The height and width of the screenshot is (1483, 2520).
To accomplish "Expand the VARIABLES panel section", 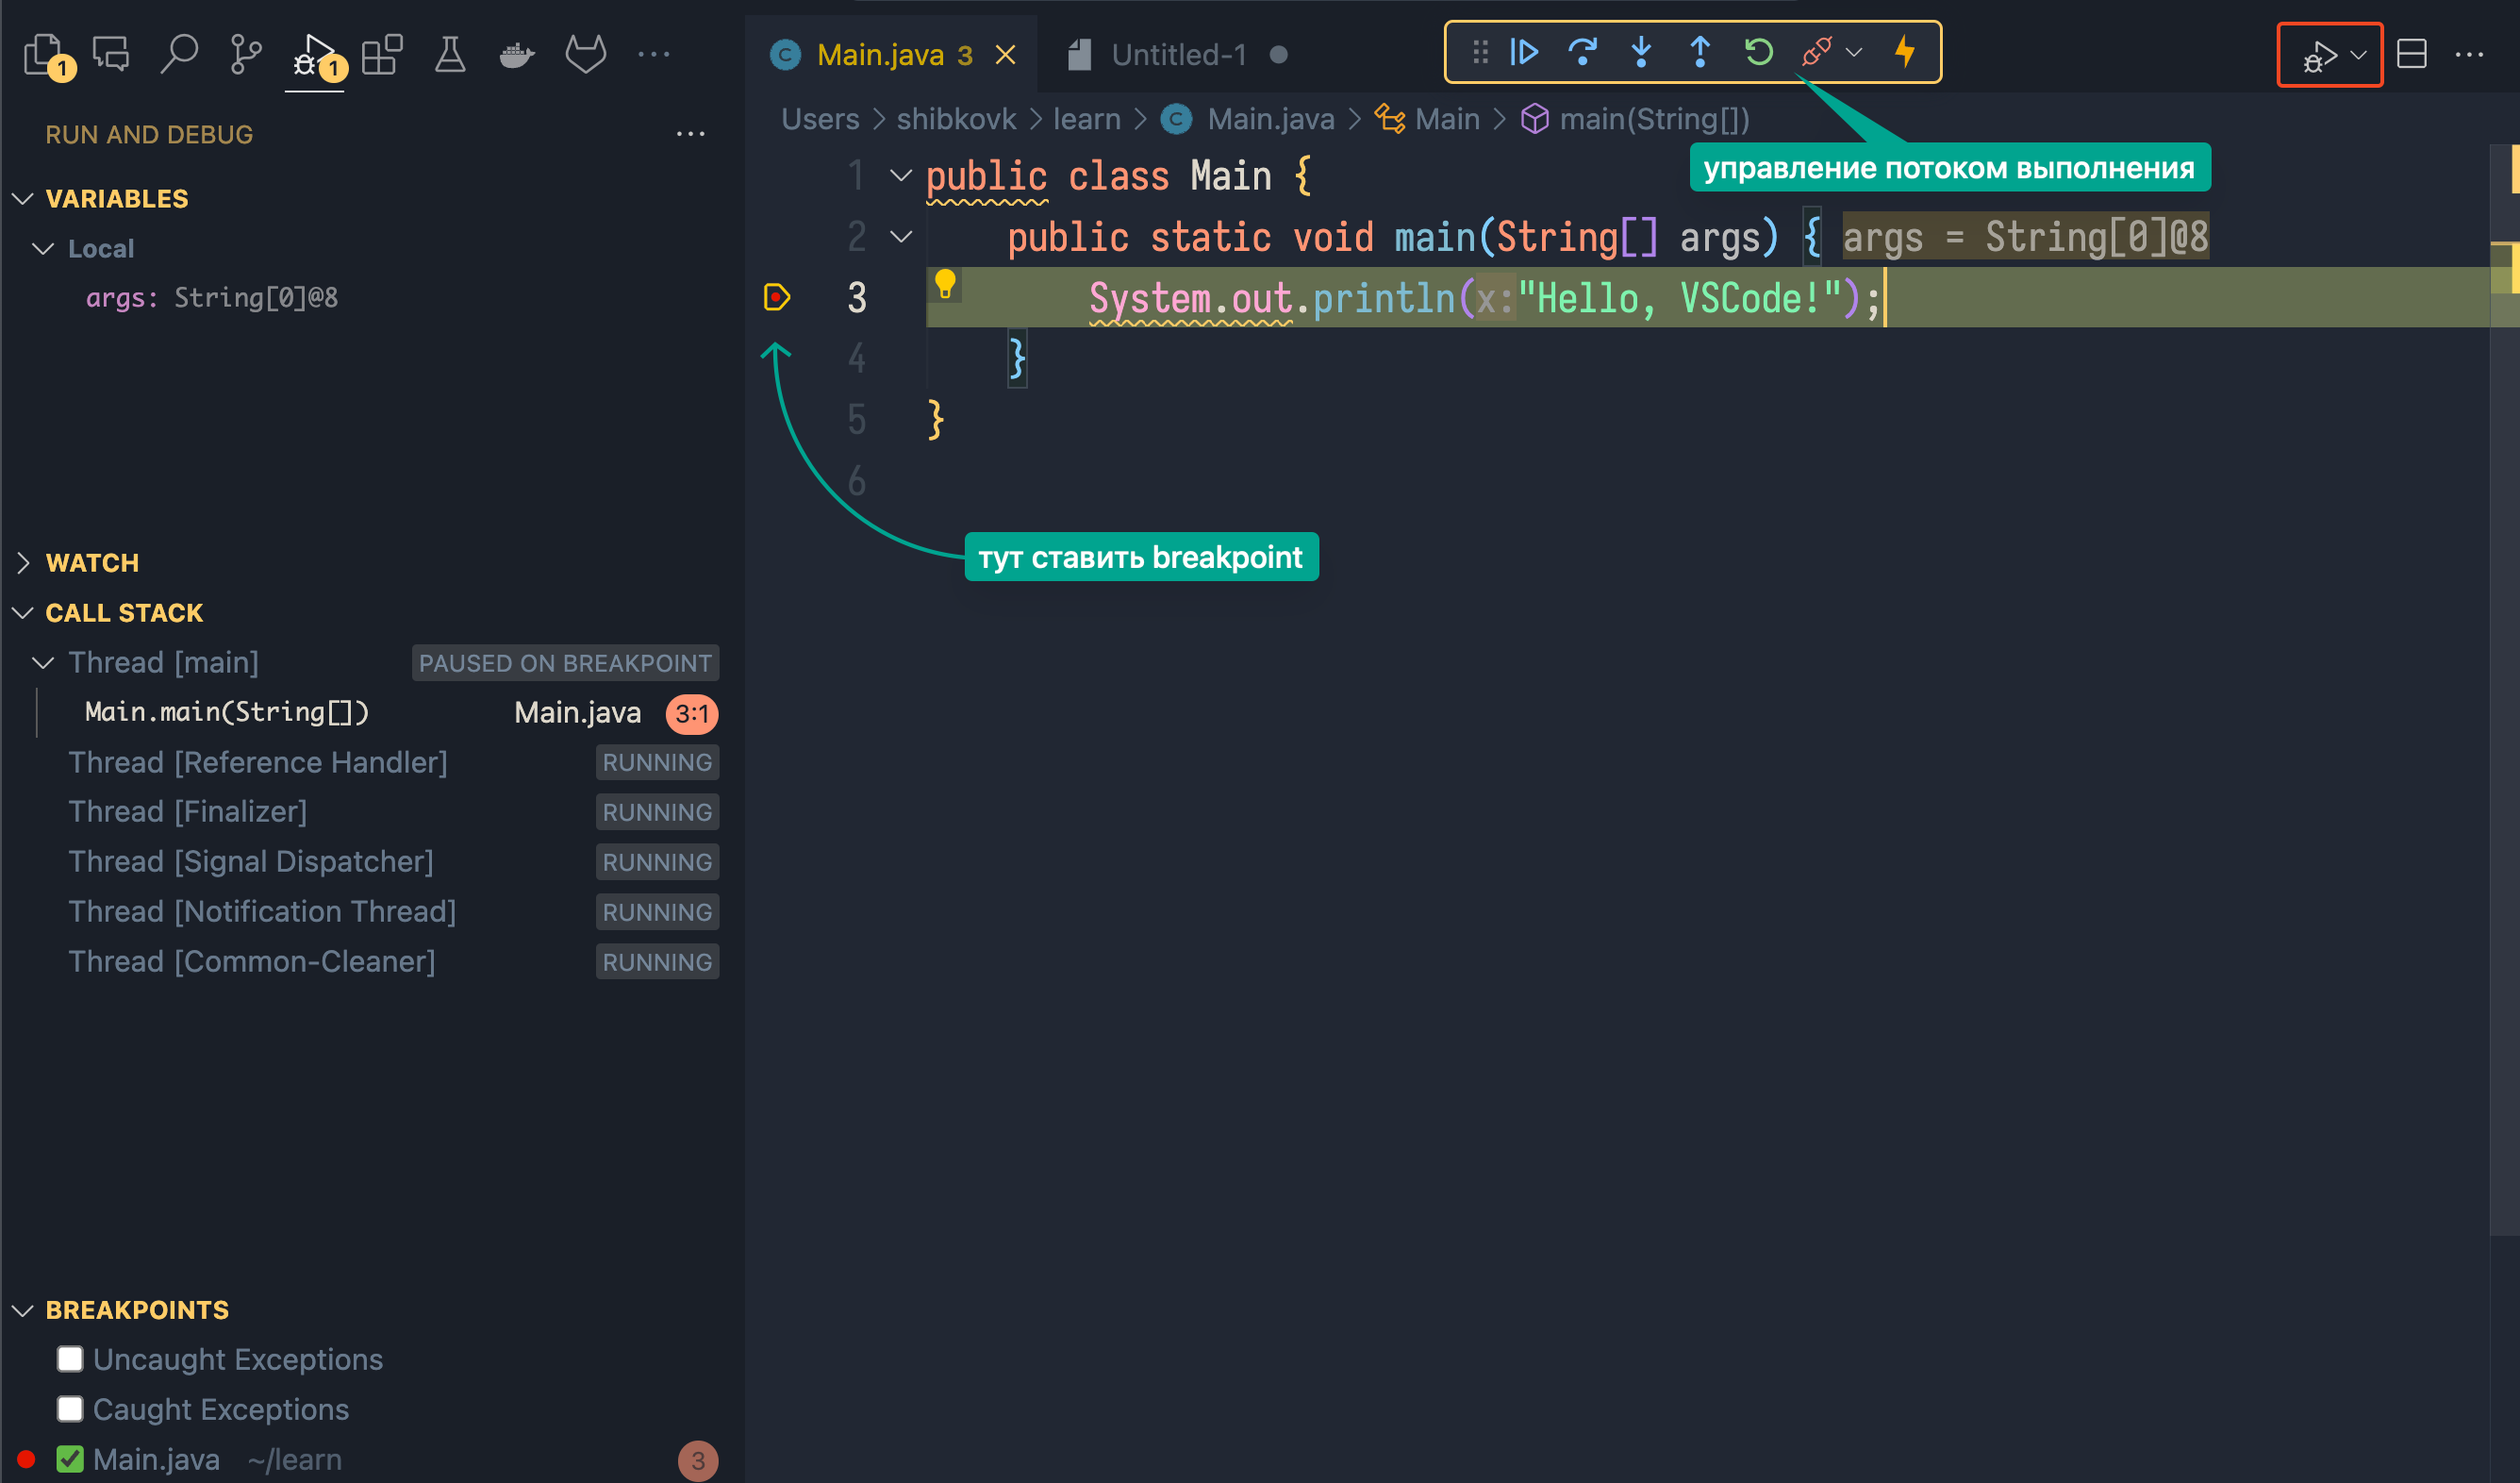I will pyautogui.click(x=21, y=196).
